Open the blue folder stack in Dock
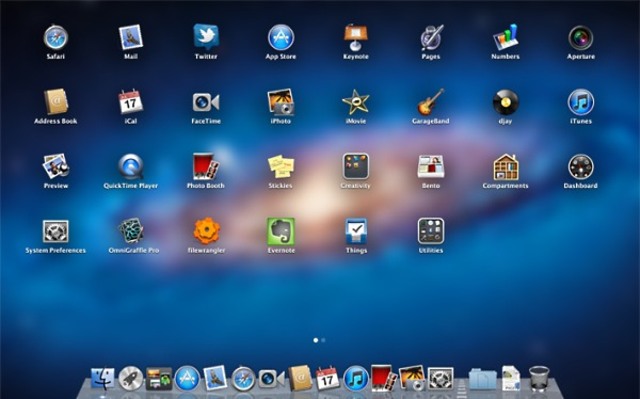Screen dimensions: 640x399 (x=483, y=379)
